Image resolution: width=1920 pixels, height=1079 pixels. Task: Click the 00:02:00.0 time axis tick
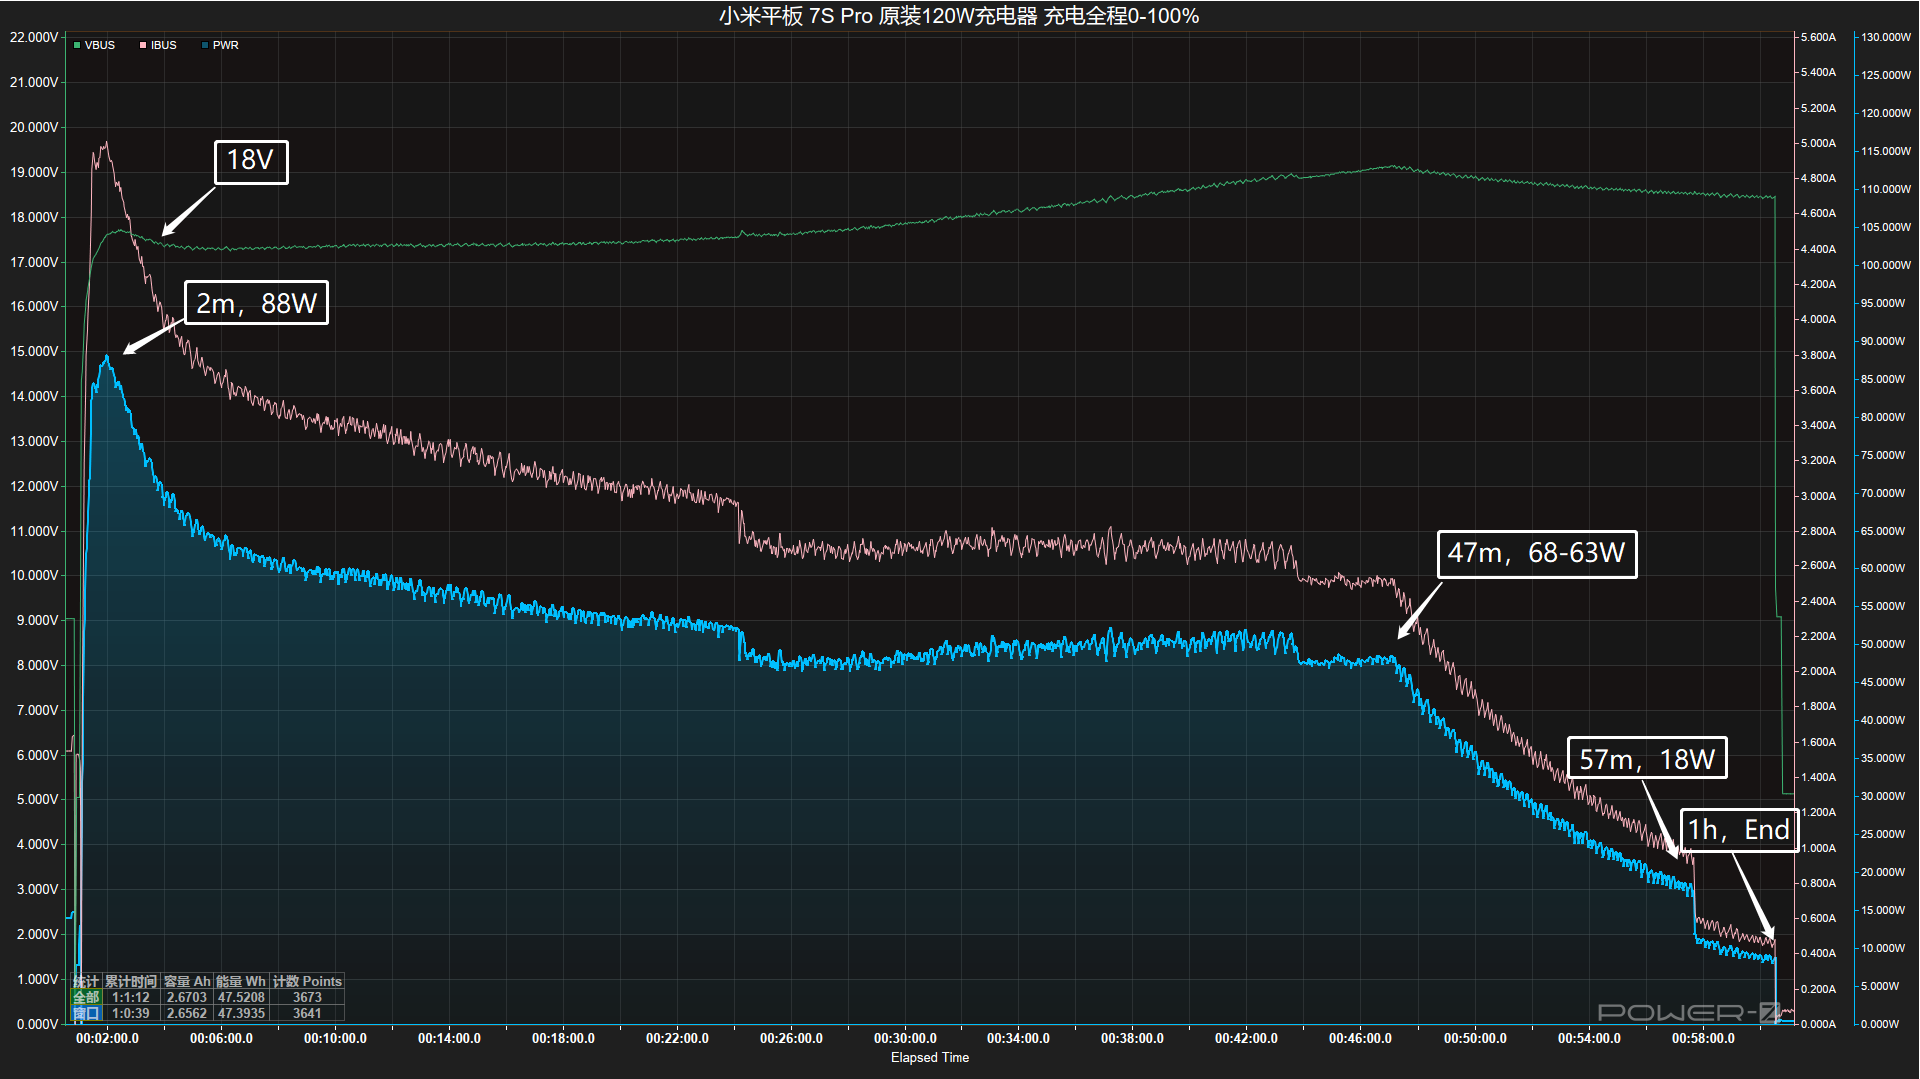click(x=107, y=1038)
